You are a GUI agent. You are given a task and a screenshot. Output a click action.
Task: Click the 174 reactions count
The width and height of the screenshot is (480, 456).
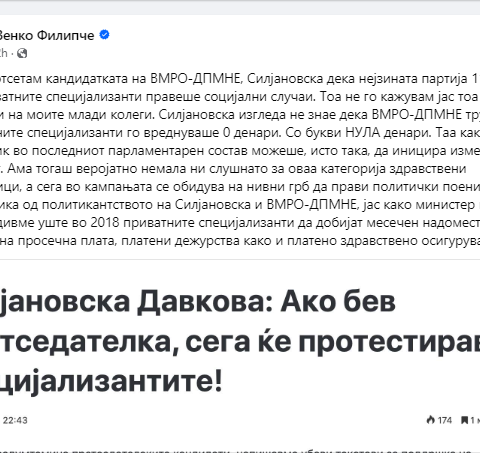coord(445,420)
